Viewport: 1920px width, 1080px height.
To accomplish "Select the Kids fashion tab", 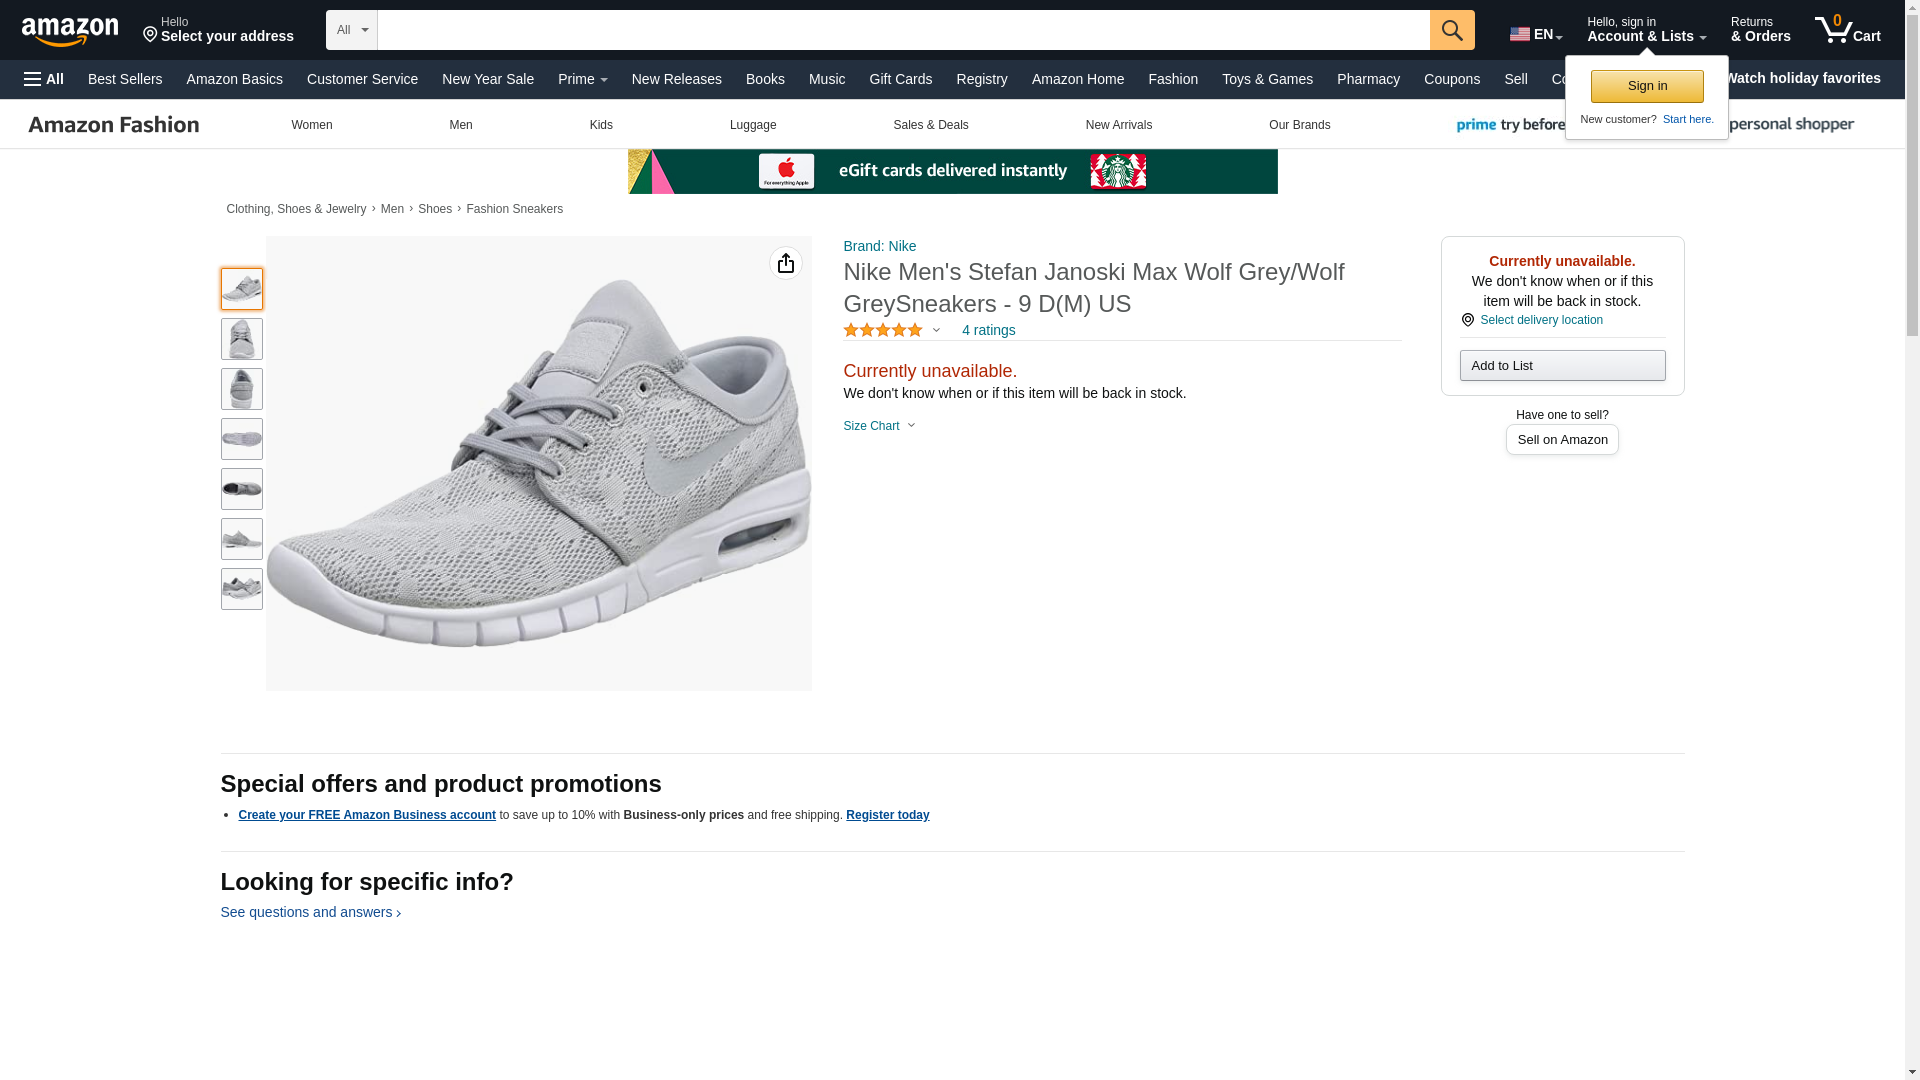I will click(x=601, y=125).
